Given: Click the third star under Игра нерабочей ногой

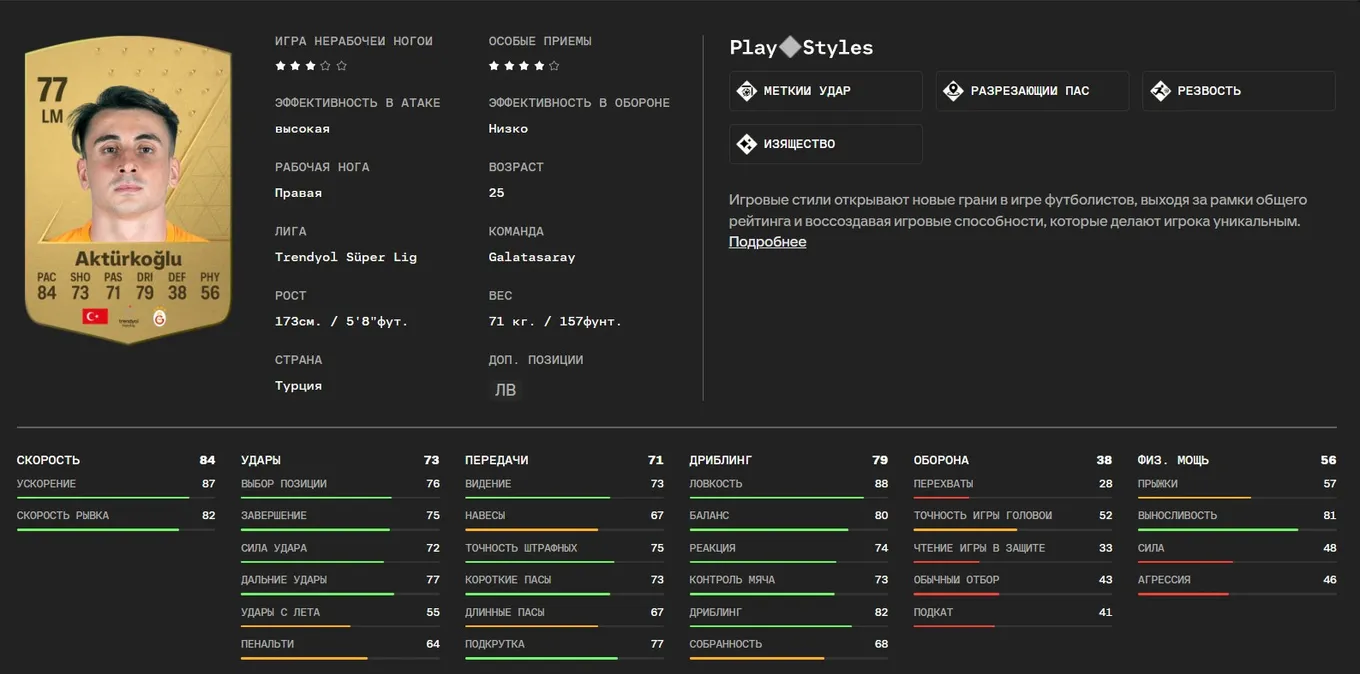Looking at the screenshot, I should coord(311,66).
